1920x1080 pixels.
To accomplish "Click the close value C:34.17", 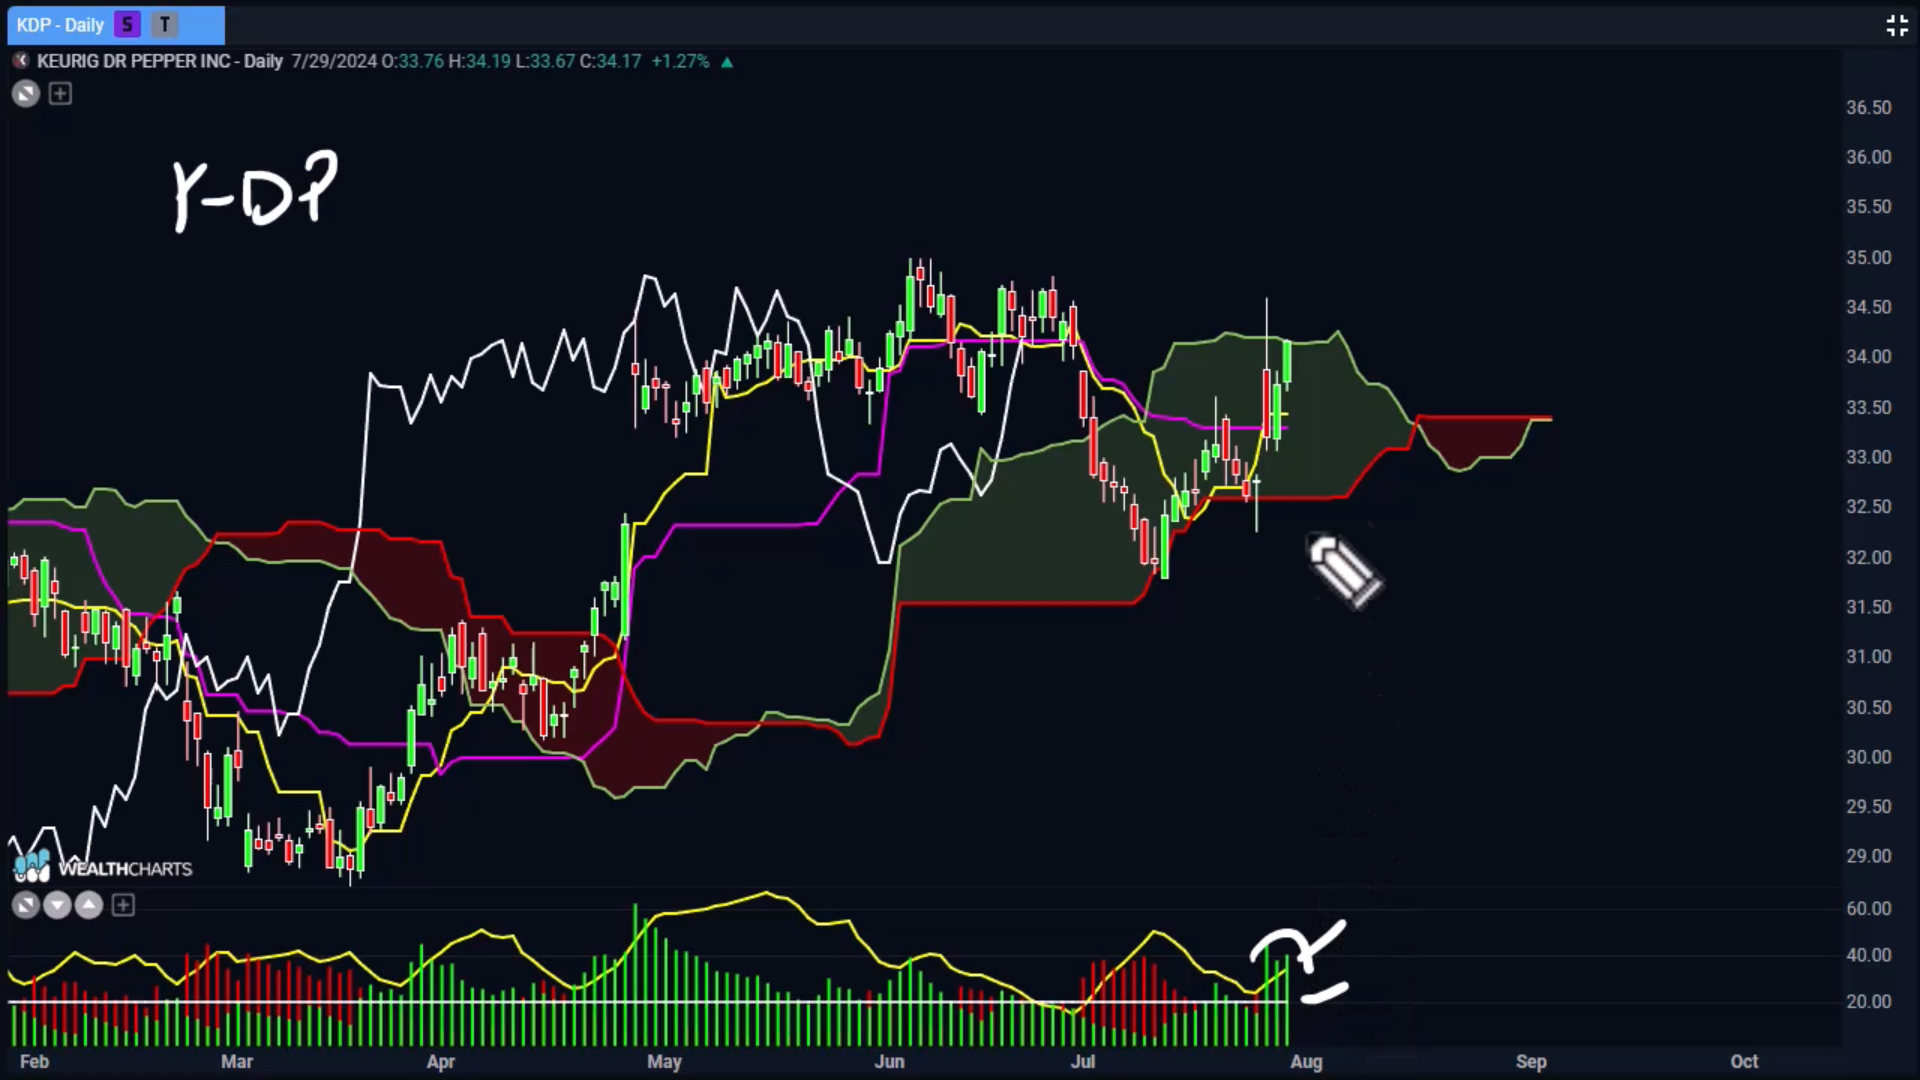I will coord(610,61).
